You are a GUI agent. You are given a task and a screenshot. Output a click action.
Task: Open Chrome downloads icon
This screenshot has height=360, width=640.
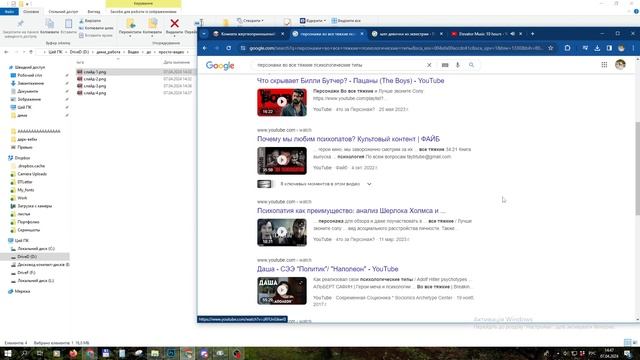597,48
